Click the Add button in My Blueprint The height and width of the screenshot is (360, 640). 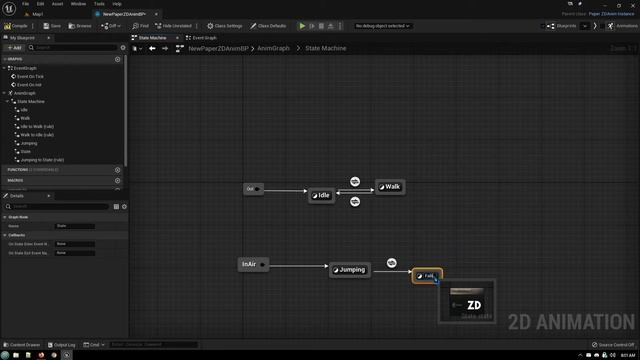[14, 48]
